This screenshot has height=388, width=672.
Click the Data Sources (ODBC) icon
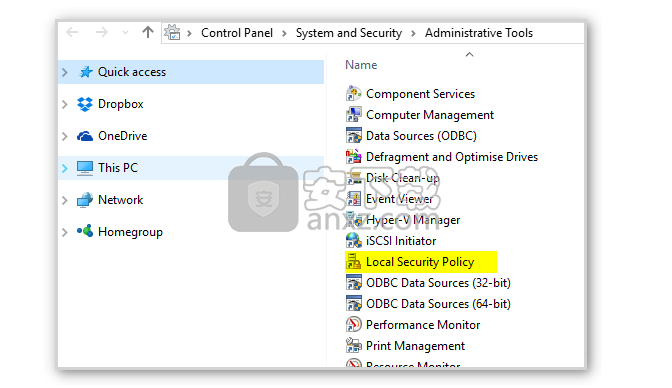(354, 135)
